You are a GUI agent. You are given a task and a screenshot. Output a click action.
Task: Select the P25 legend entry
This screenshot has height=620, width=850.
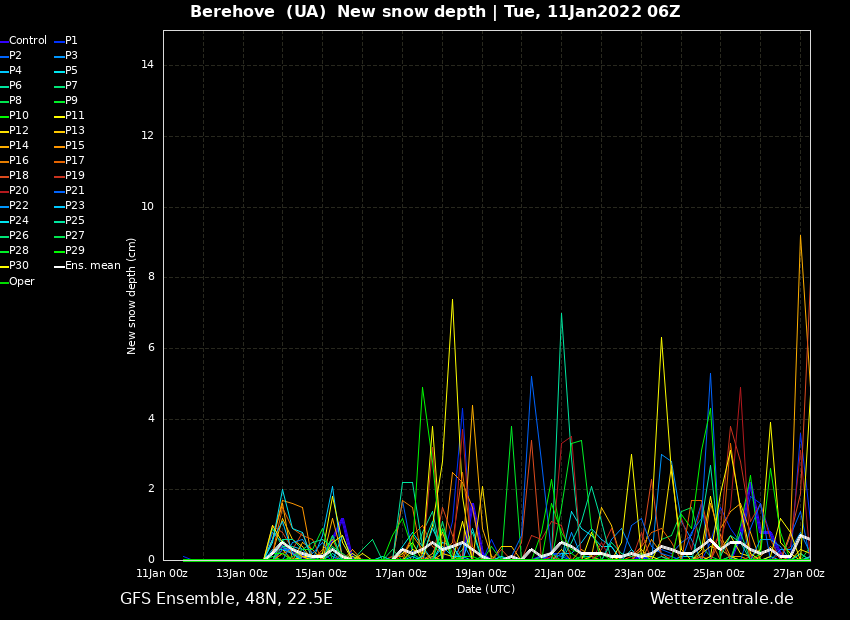(x=75, y=221)
